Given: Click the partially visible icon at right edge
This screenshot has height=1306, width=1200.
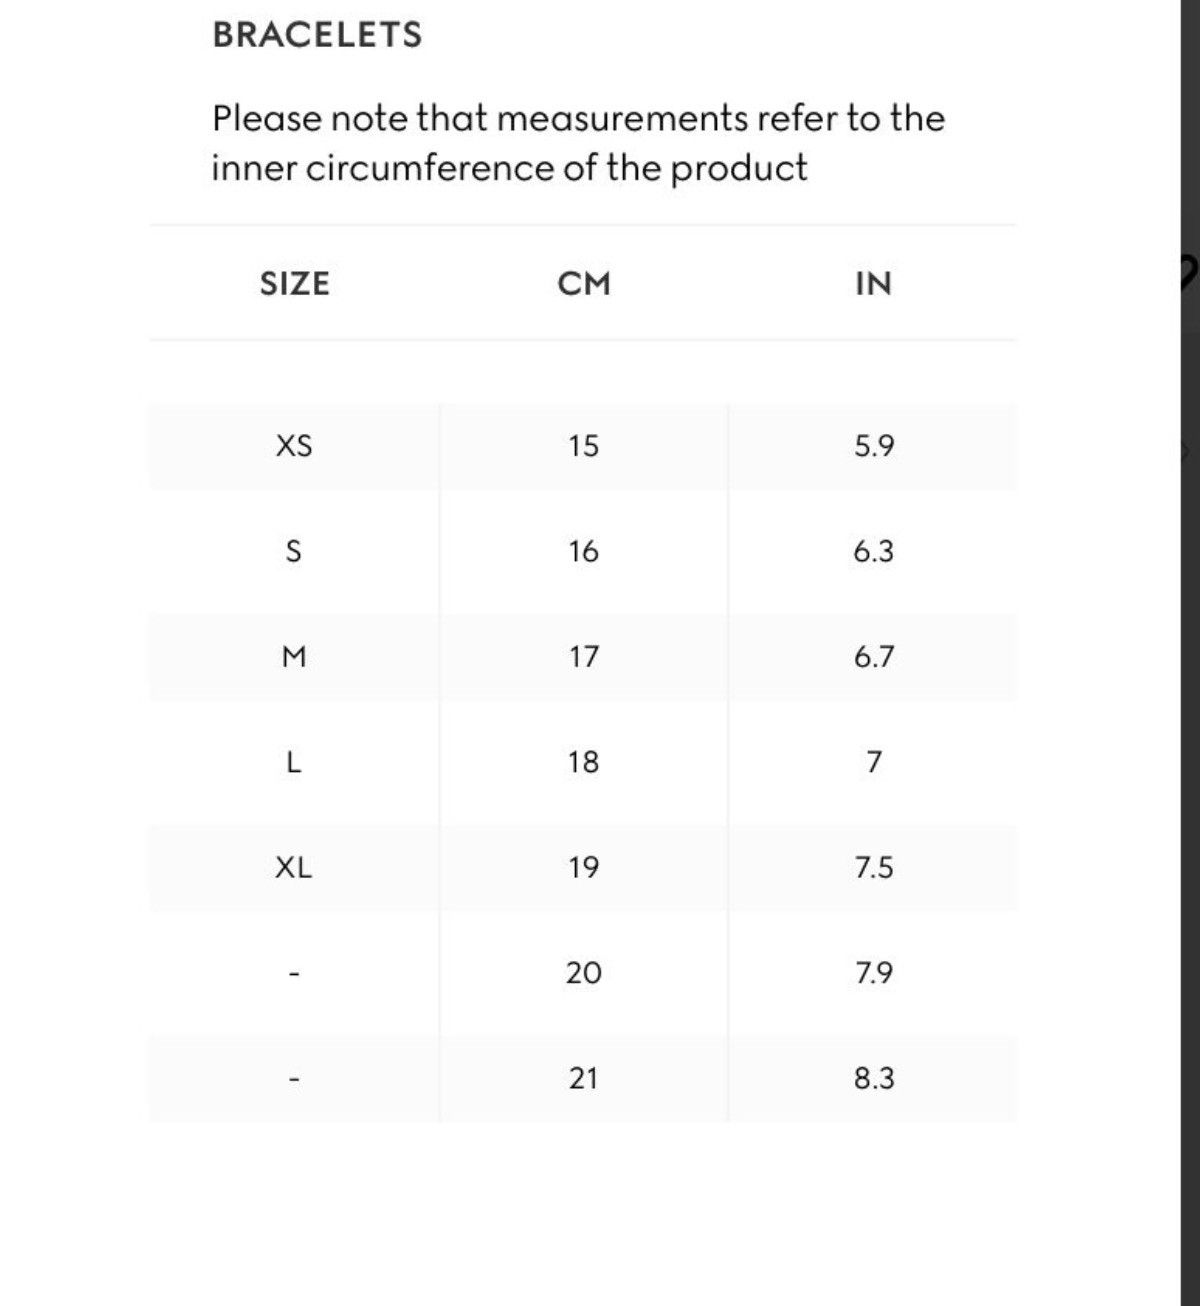Looking at the screenshot, I should 1189,270.
